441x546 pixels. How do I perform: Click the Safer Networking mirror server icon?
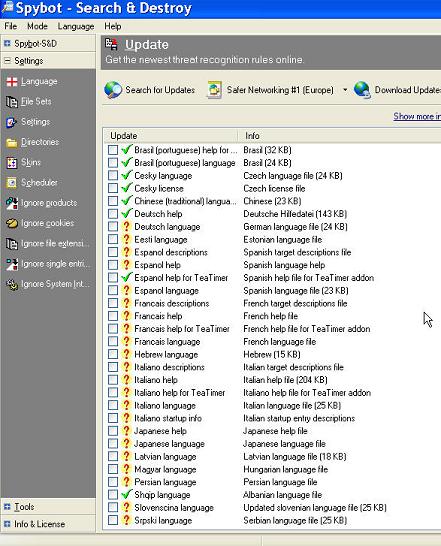point(215,90)
